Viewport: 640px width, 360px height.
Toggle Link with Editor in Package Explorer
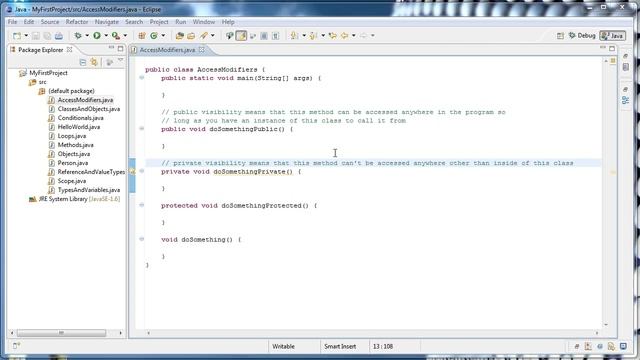94,62
